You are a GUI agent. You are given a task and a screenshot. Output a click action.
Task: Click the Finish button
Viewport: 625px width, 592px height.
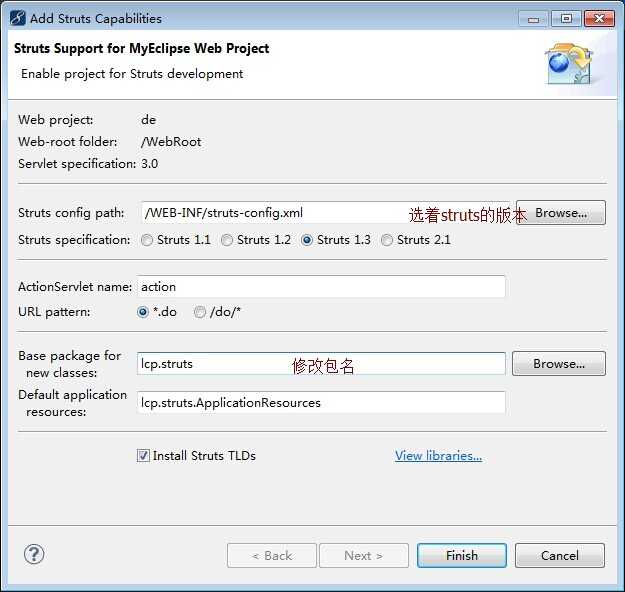click(462, 555)
